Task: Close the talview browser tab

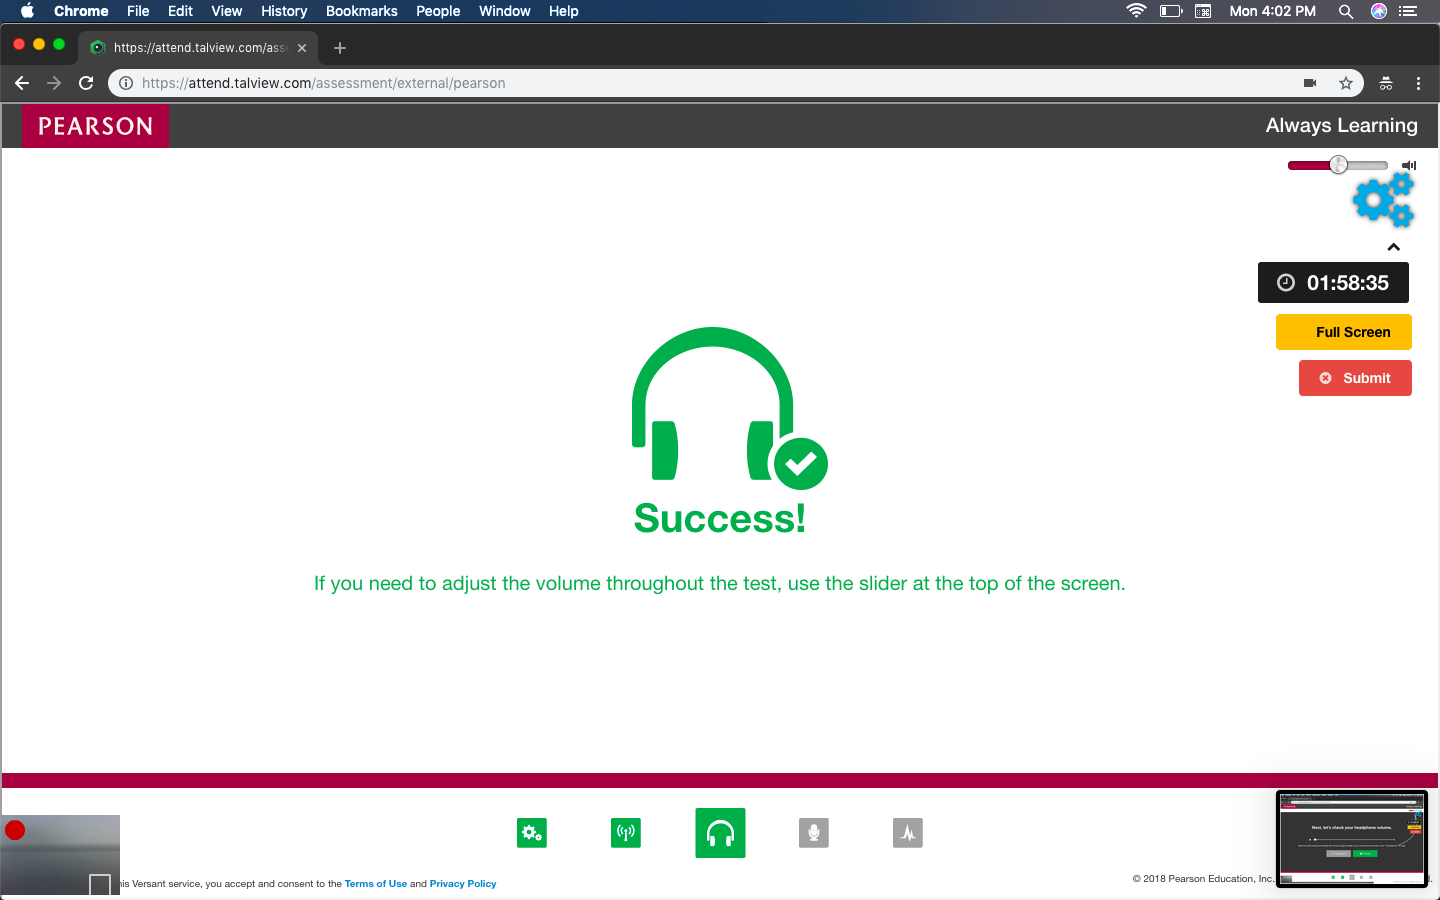Action: [302, 48]
